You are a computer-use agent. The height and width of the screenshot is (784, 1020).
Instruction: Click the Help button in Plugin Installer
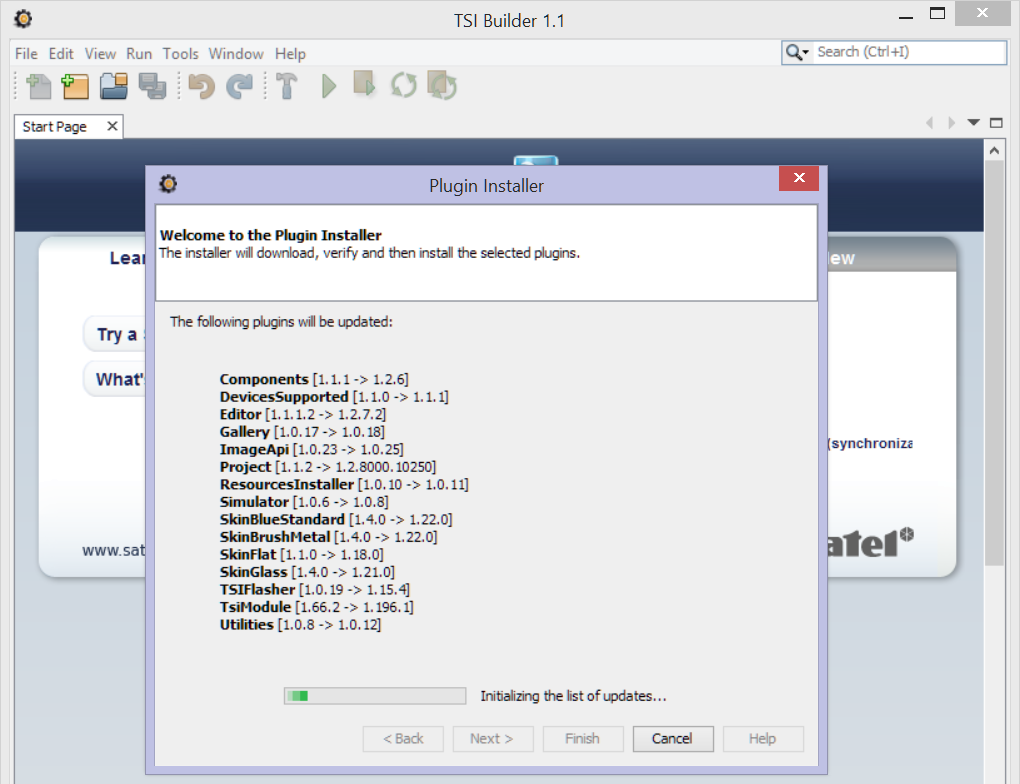pyautogui.click(x=763, y=739)
